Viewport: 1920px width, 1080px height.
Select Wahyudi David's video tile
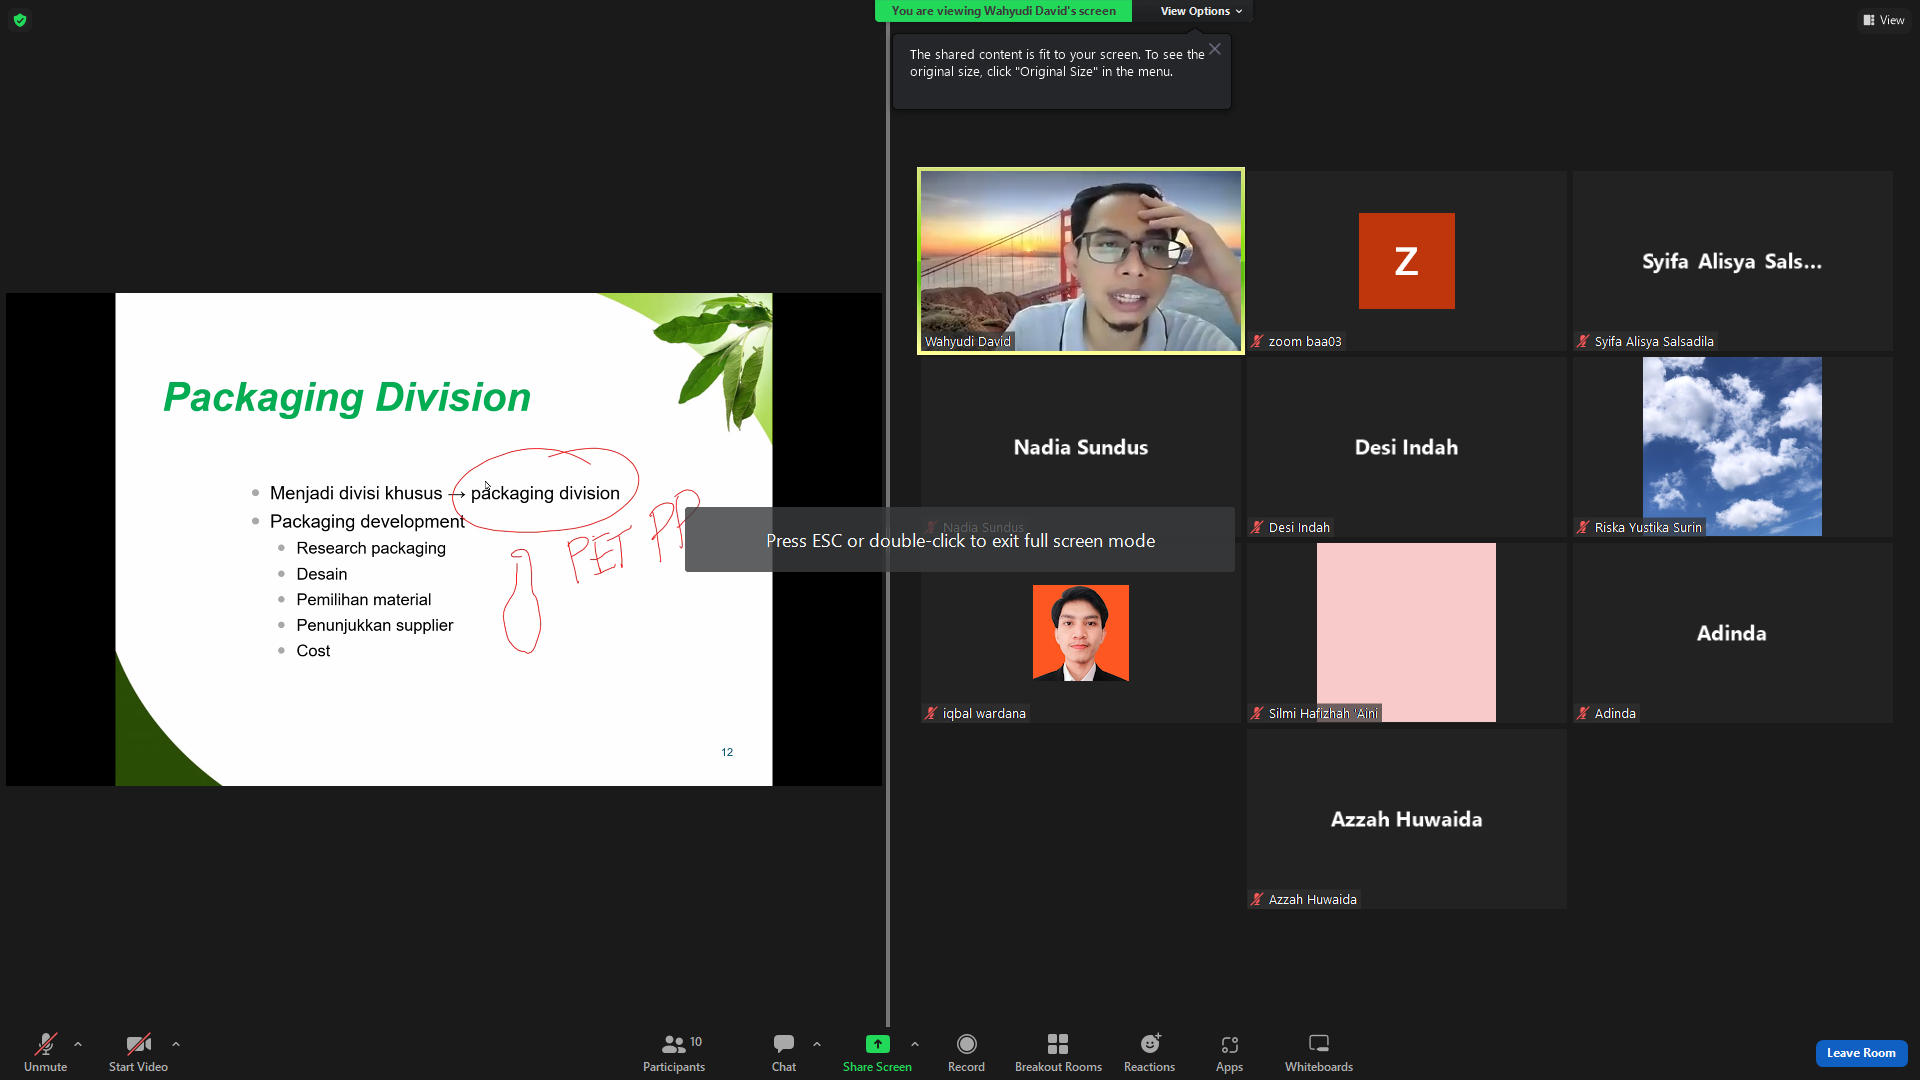(x=1081, y=261)
